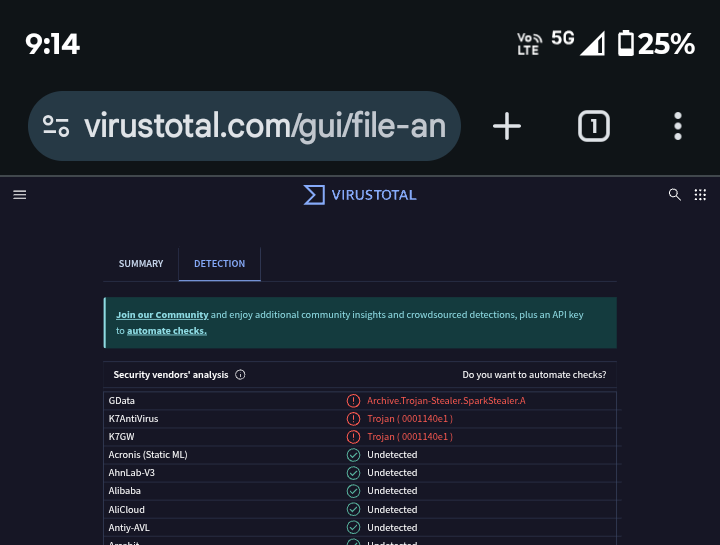This screenshot has width=720, height=545.
Task: Select the AliCloud vendor name
Action: 126,510
